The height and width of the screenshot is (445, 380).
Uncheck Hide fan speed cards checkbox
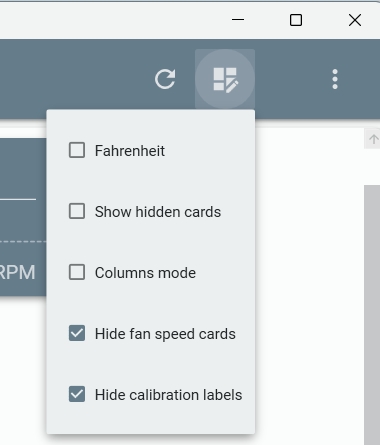click(77, 333)
